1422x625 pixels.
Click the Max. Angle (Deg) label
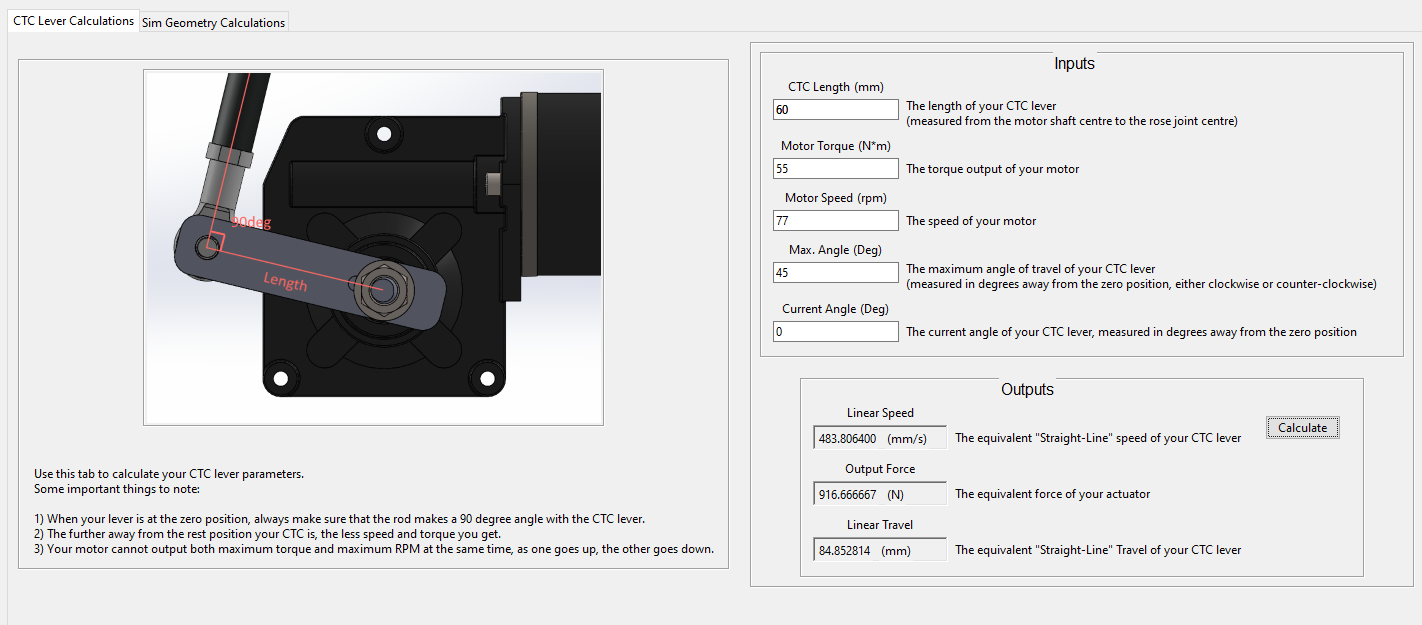click(x=836, y=250)
